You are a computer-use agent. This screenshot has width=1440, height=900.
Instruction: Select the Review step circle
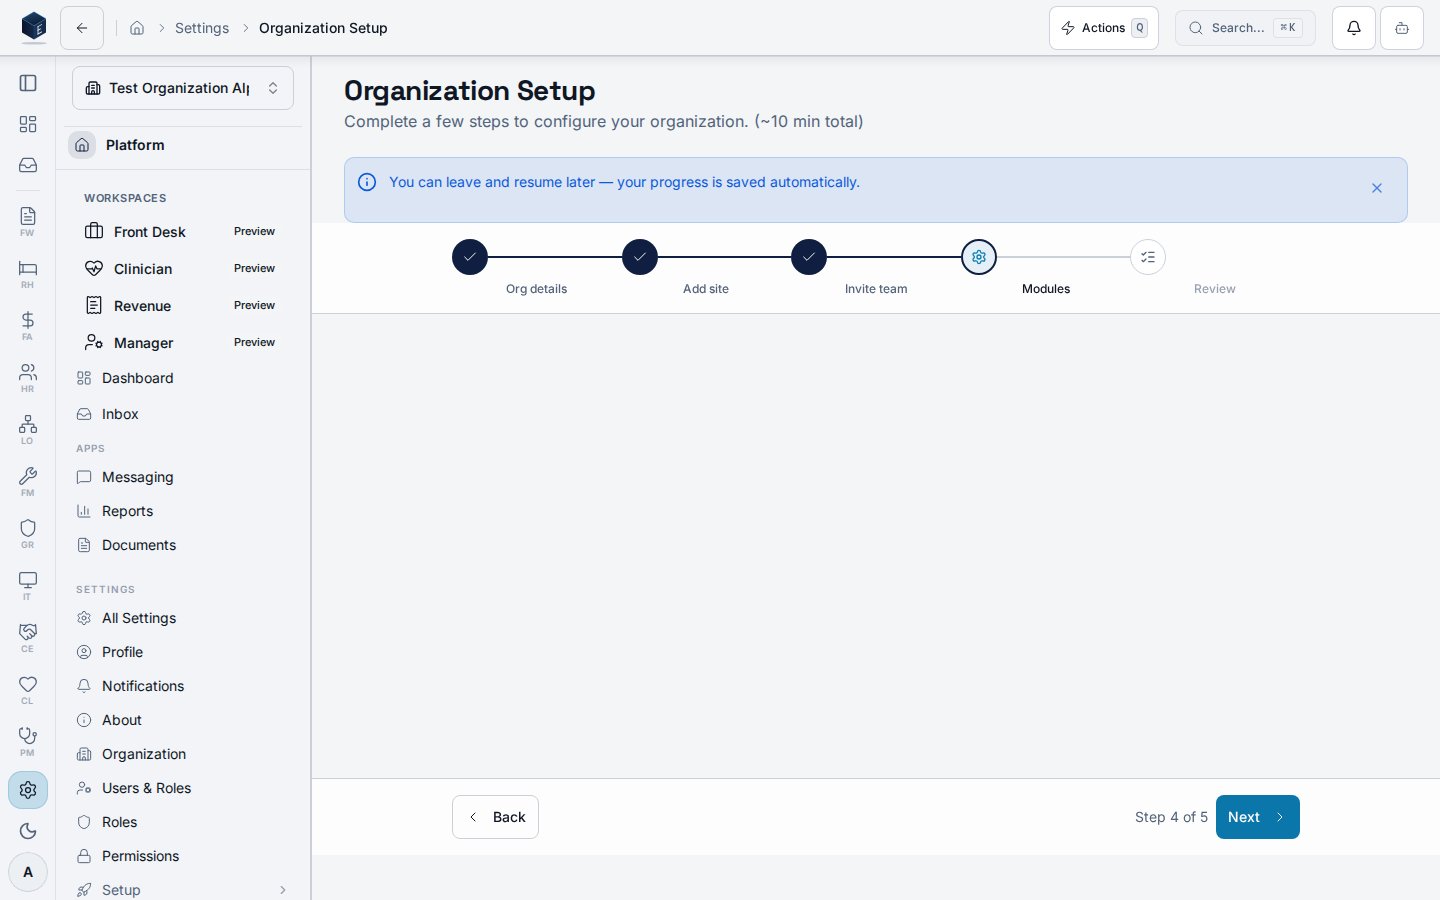click(1148, 257)
